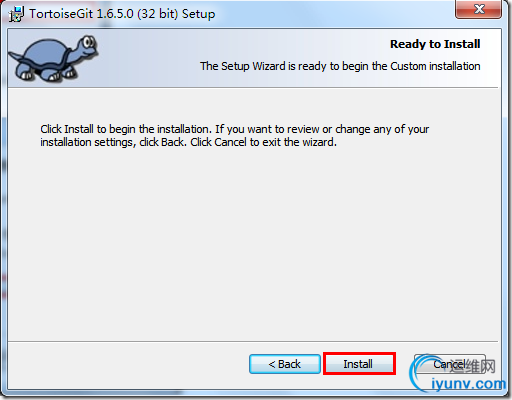Click the 'installation settings, click Back' text line
This screenshot has width=512, height=400.
(188, 142)
